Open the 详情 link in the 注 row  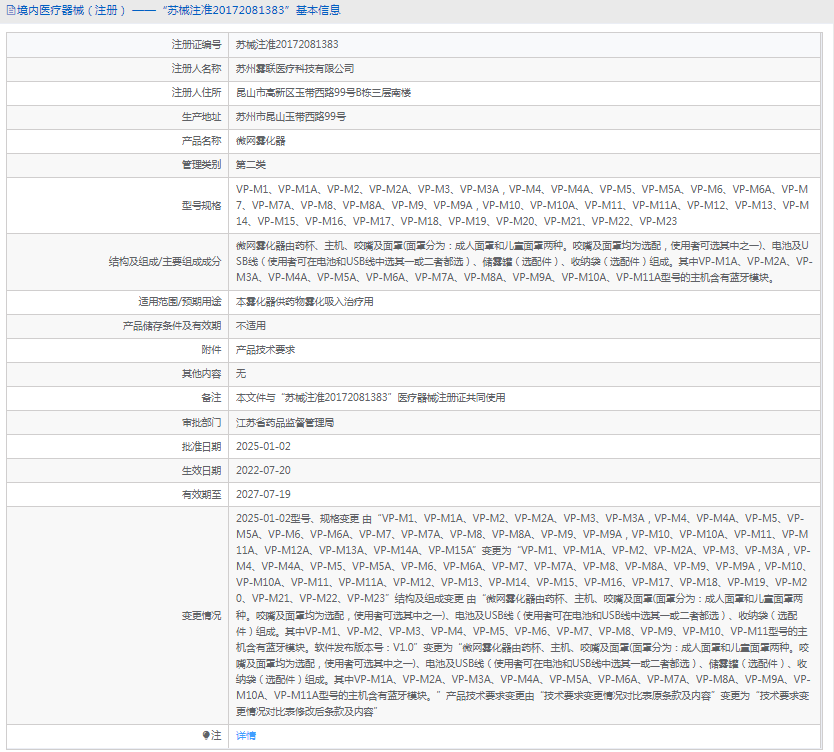pyautogui.click(x=246, y=736)
